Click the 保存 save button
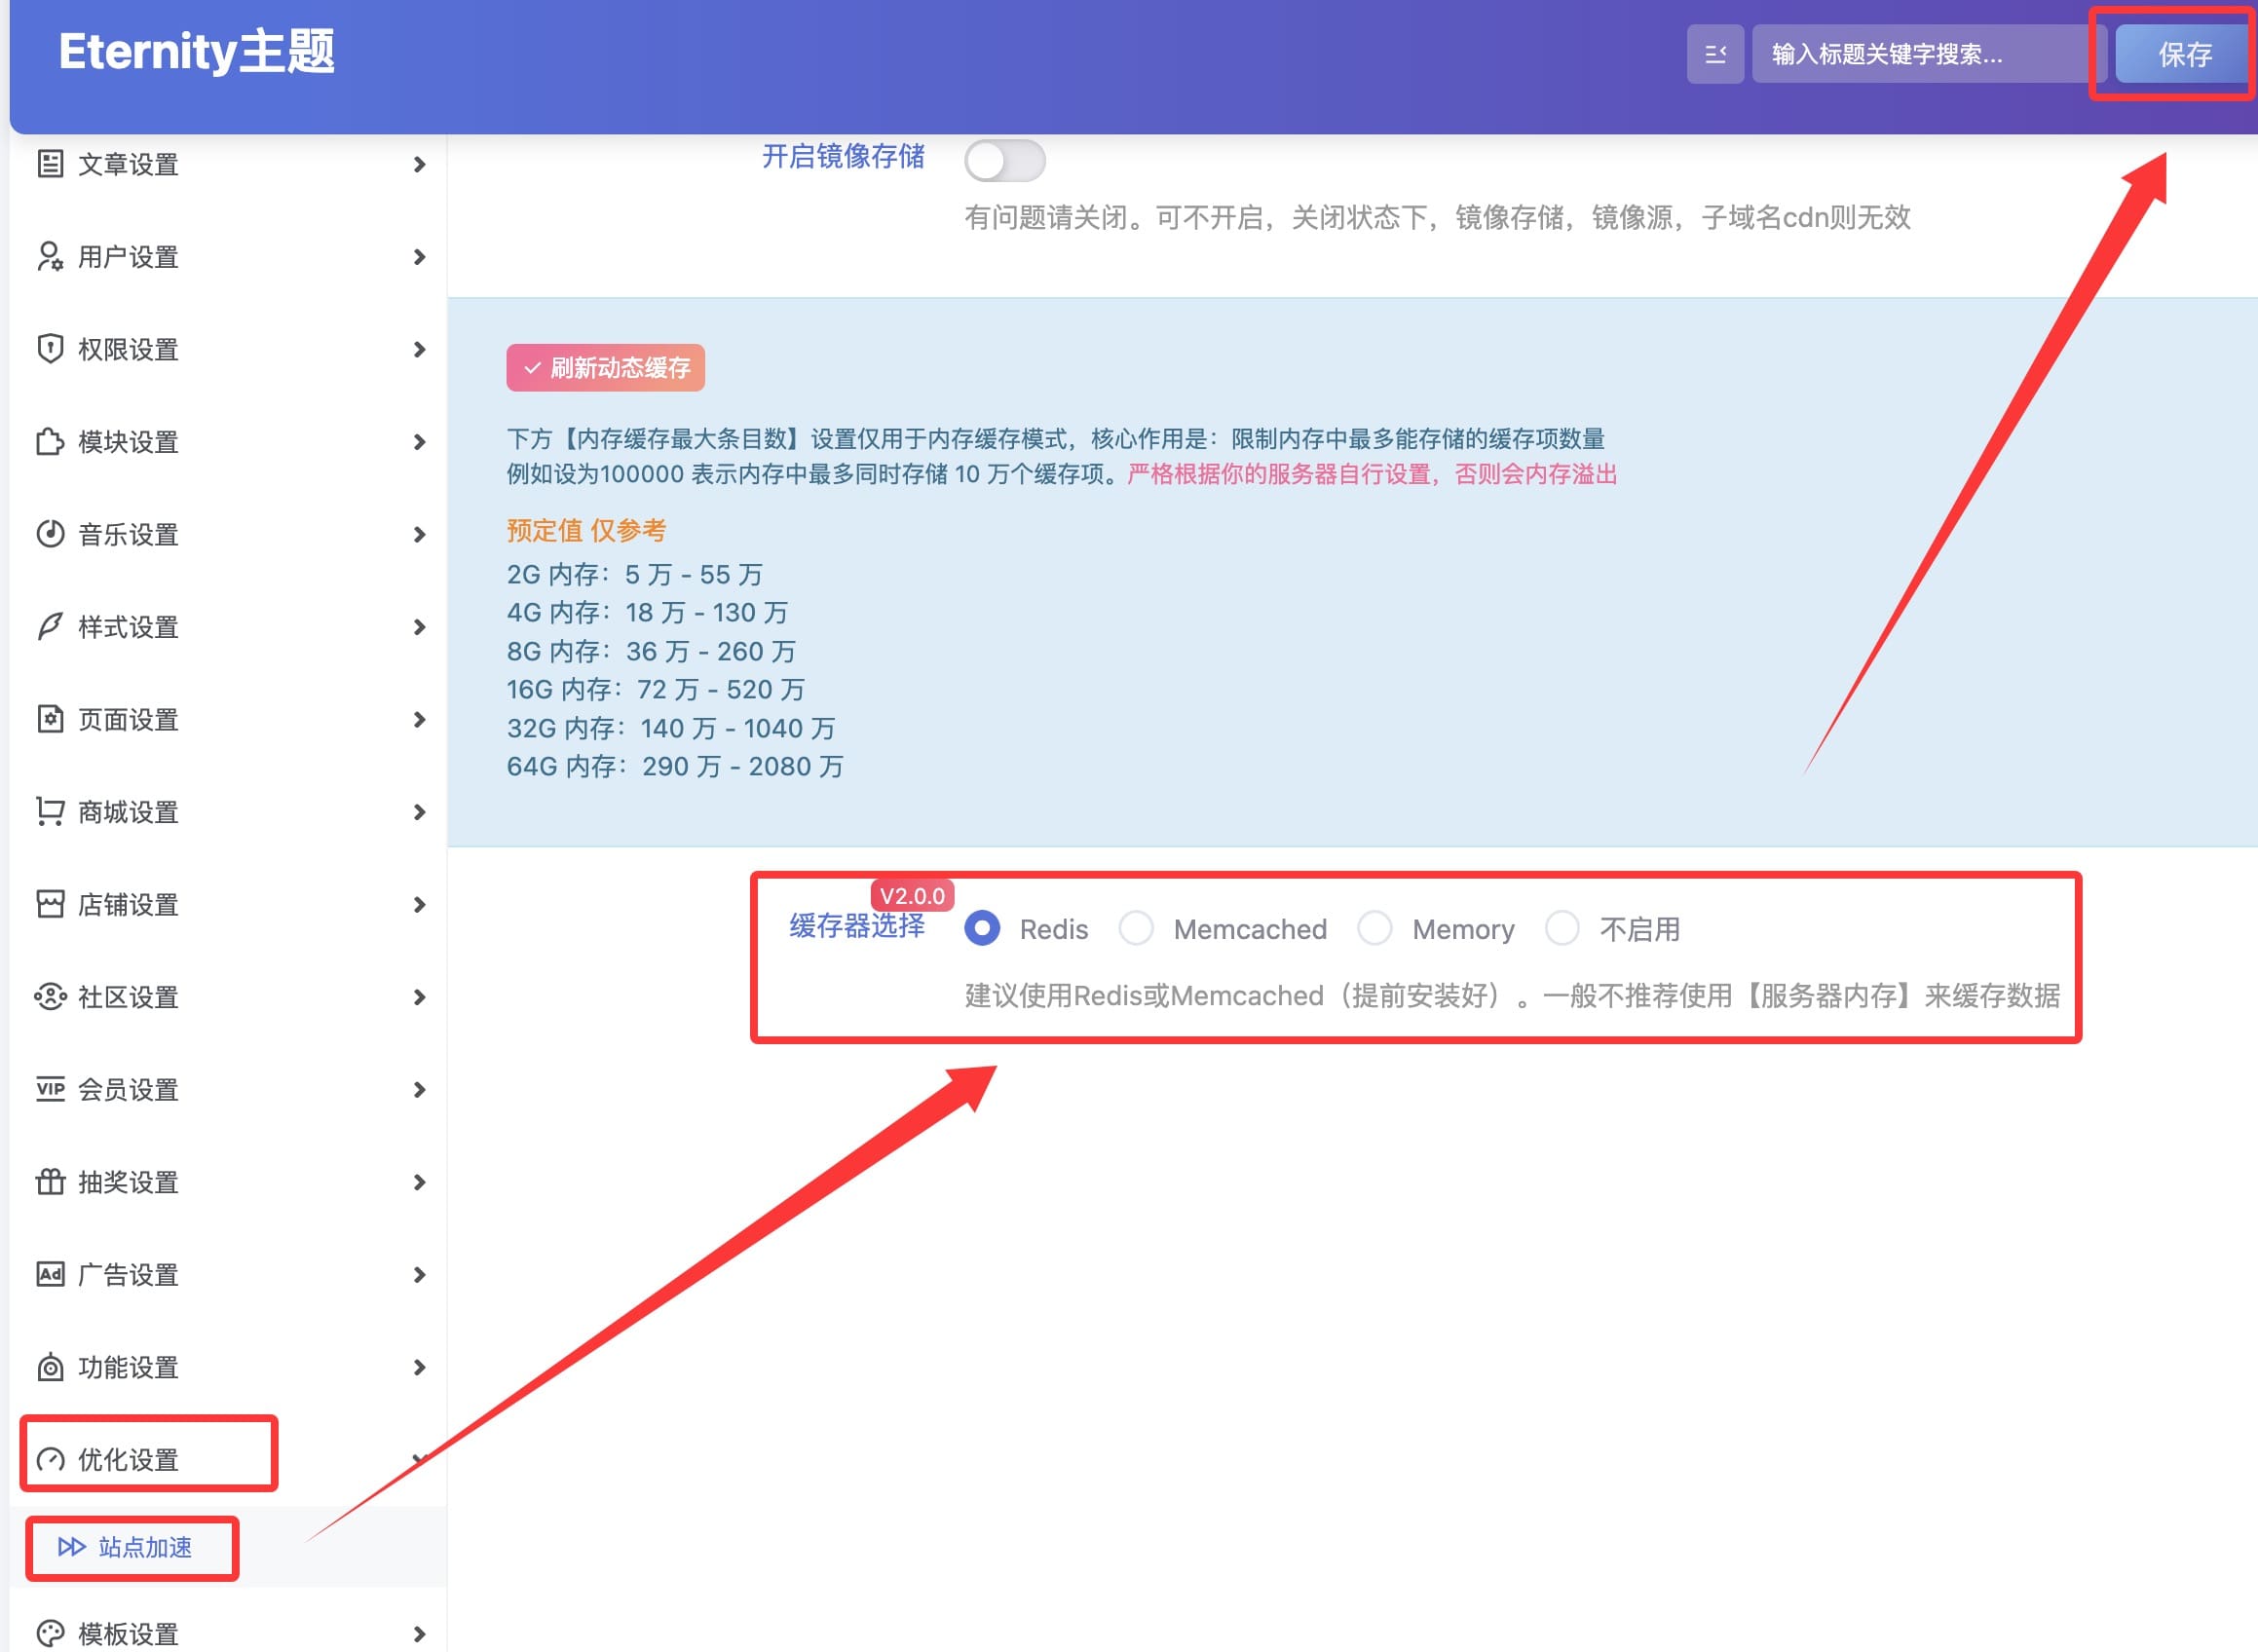The height and width of the screenshot is (1652, 2258). tap(2183, 54)
